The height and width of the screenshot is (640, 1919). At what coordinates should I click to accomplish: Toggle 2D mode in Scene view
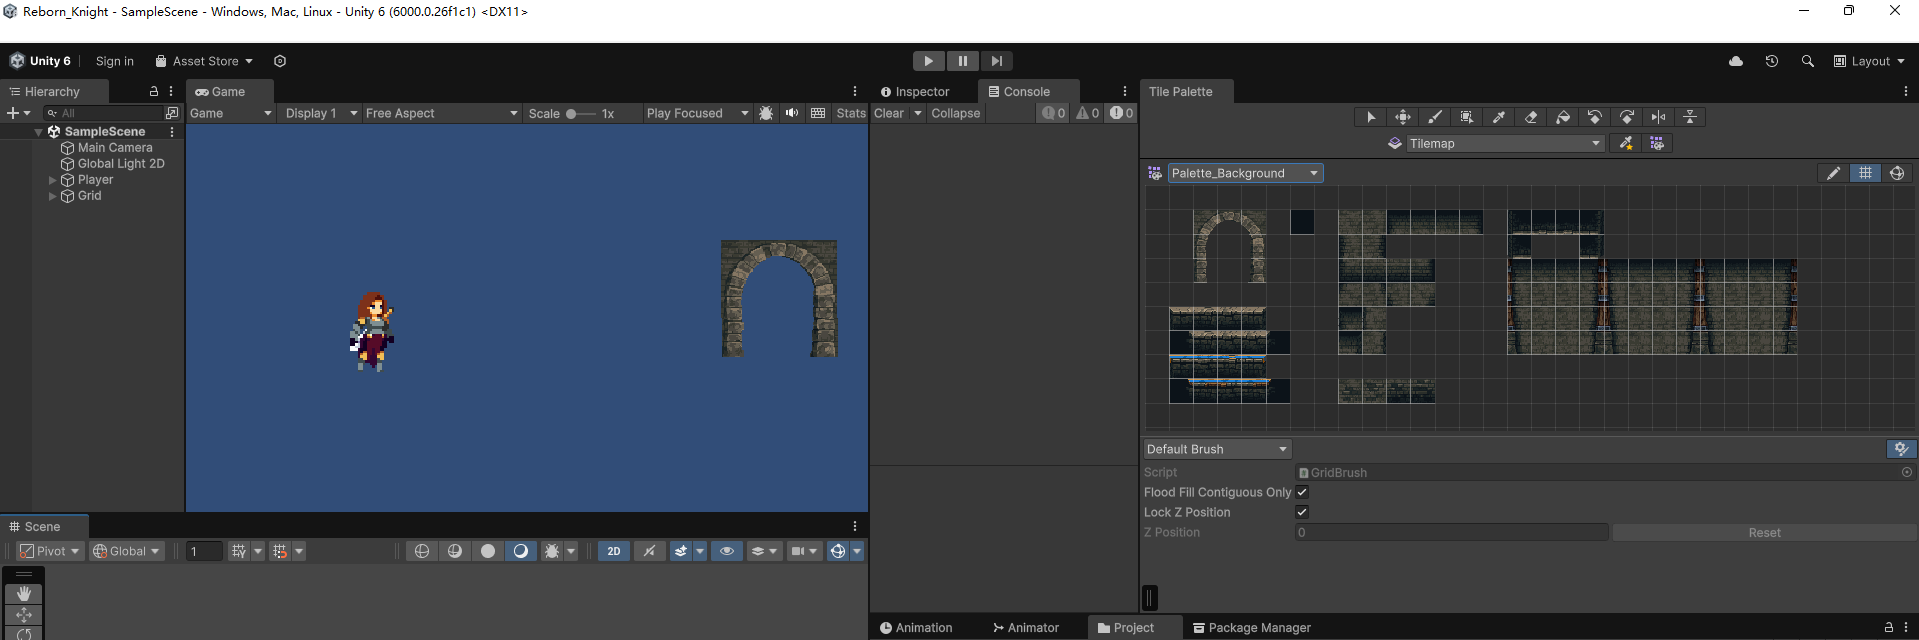[614, 551]
